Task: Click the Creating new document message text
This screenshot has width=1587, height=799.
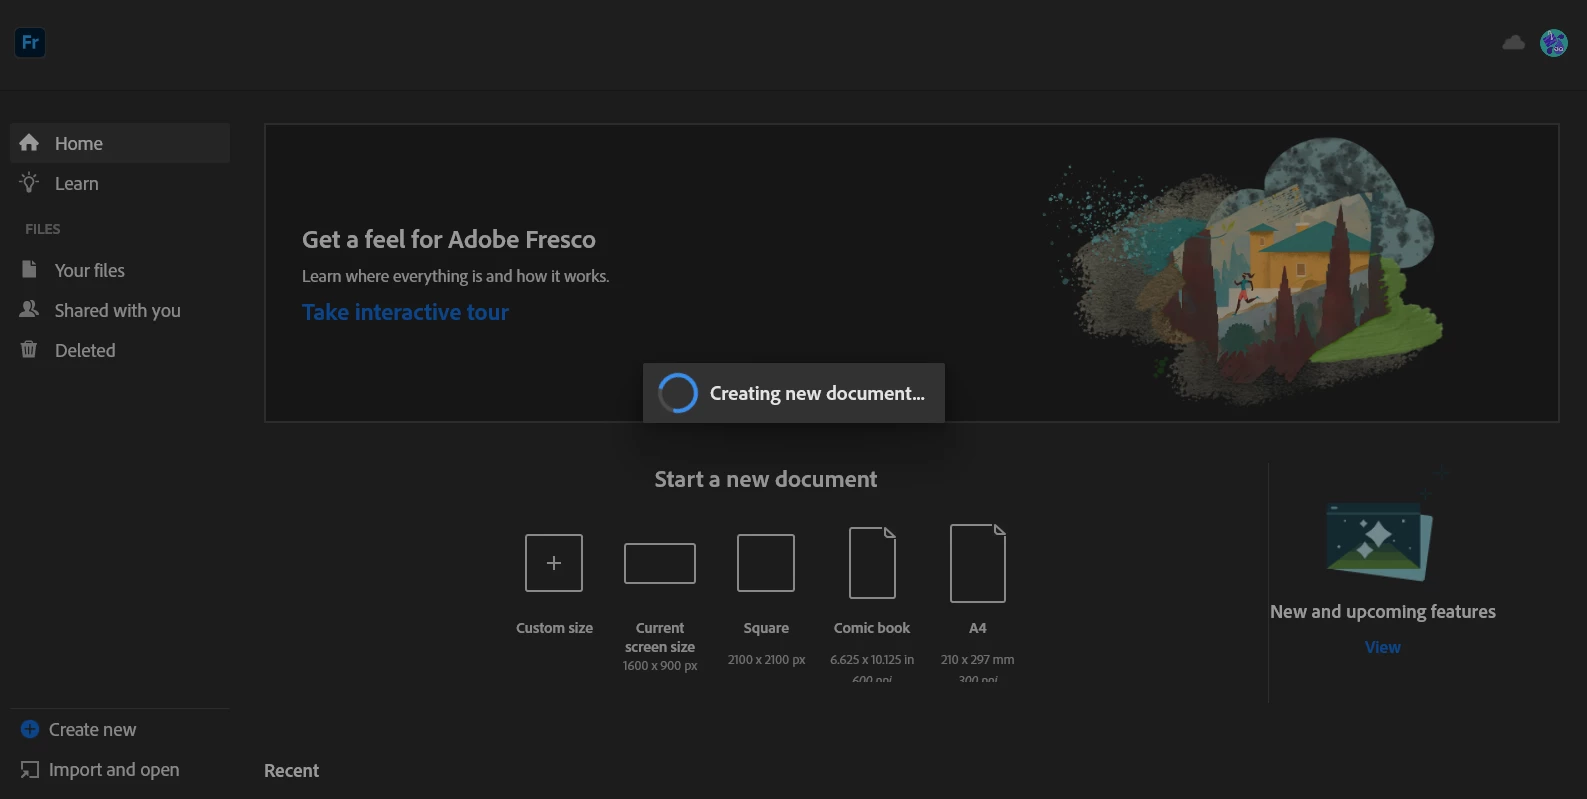Action: click(817, 393)
